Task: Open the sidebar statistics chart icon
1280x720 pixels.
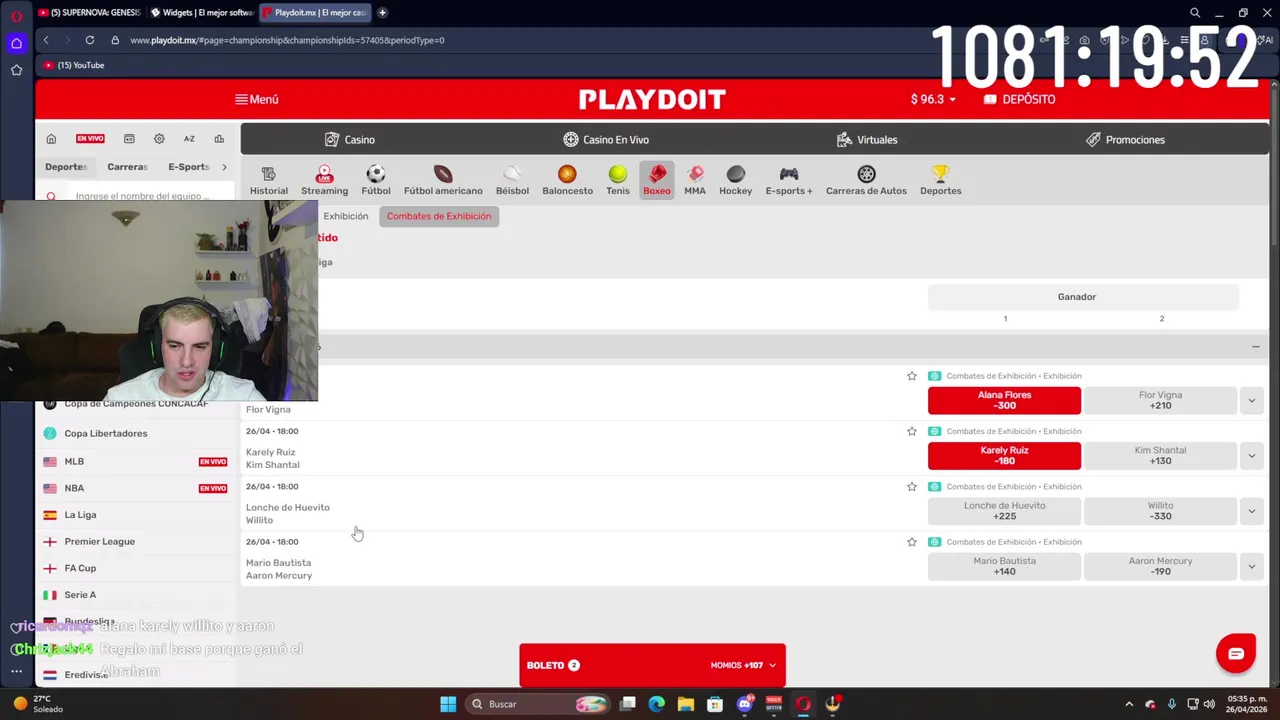Action: [219, 139]
